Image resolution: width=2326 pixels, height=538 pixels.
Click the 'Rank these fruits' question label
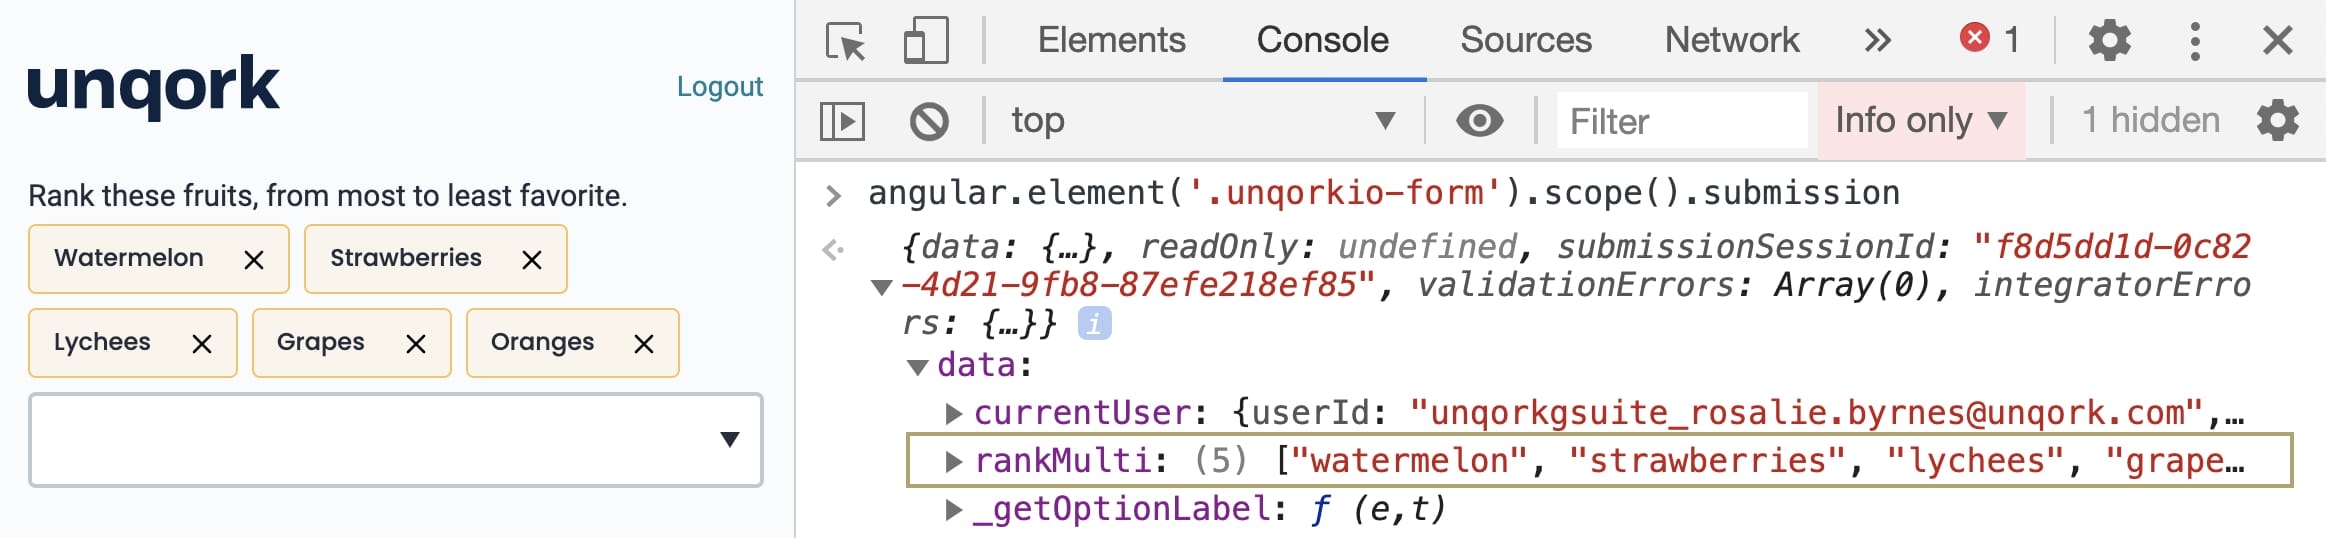tap(328, 195)
